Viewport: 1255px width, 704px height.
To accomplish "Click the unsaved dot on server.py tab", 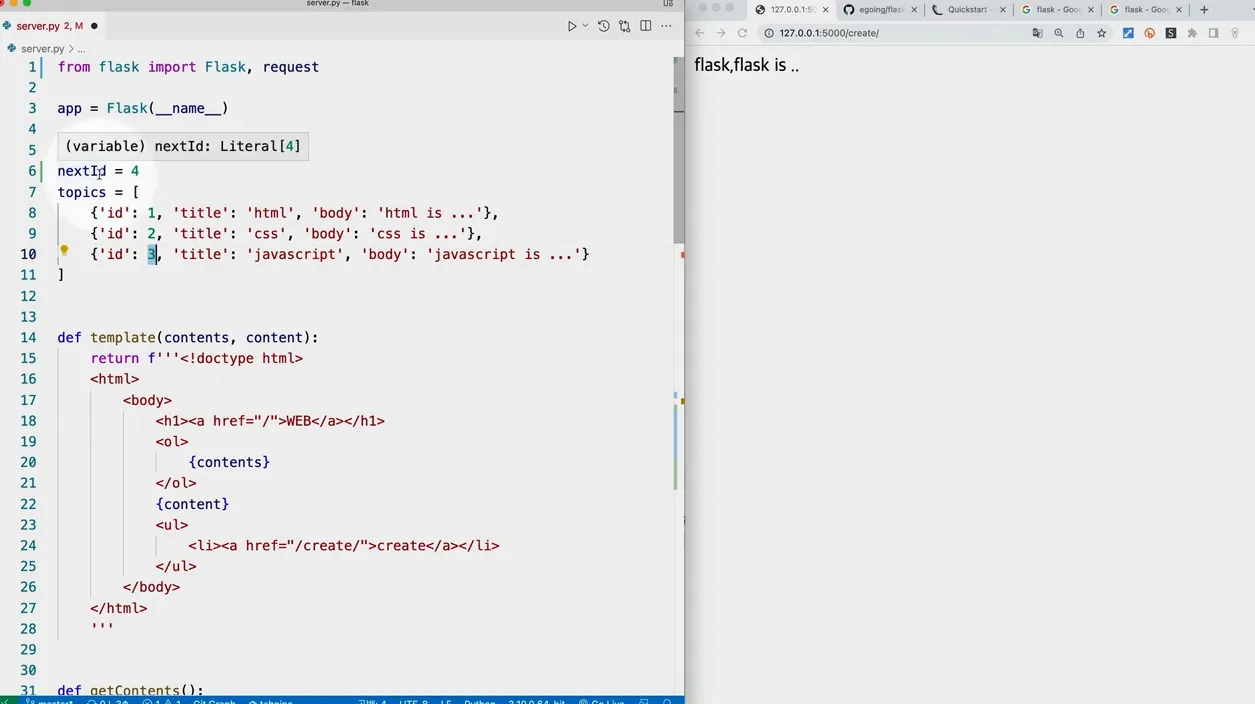I will pos(95,26).
